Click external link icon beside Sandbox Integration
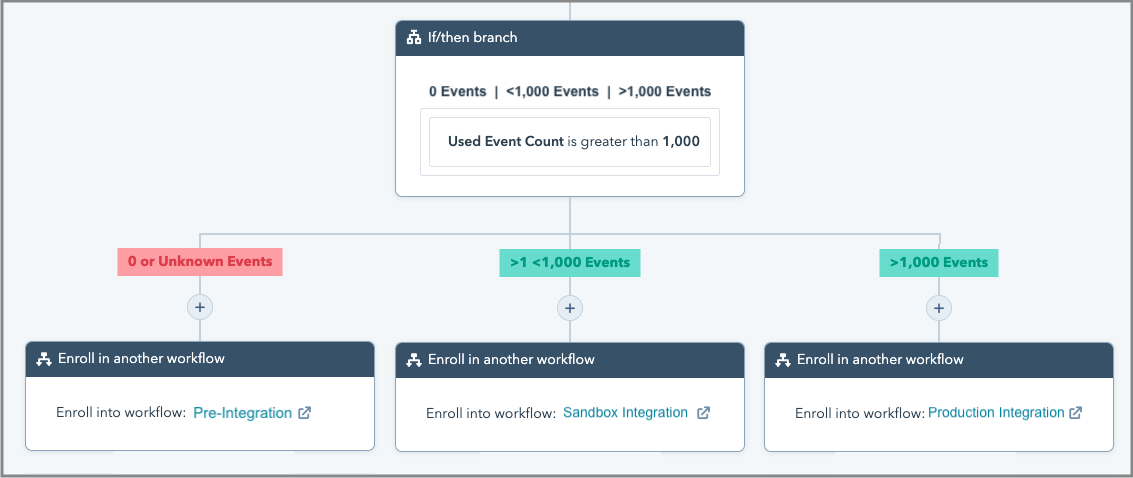The width and height of the screenshot is (1133, 478). pyautogui.click(x=703, y=413)
